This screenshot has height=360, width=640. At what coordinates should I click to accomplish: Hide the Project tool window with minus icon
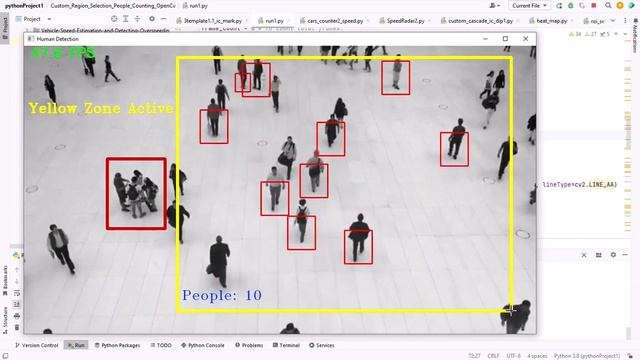pyautogui.click(x=163, y=19)
